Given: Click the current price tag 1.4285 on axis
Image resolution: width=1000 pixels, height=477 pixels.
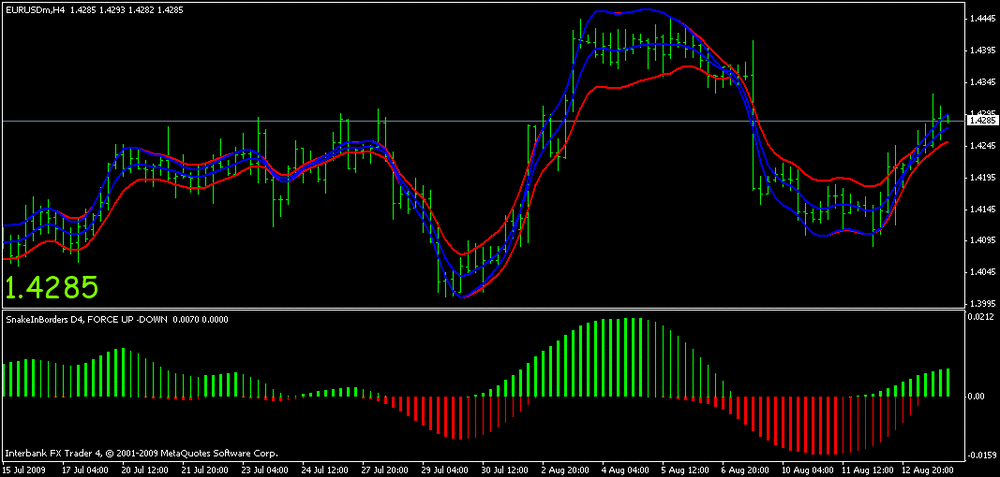Looking at the screenshot, I should (982, 120).
